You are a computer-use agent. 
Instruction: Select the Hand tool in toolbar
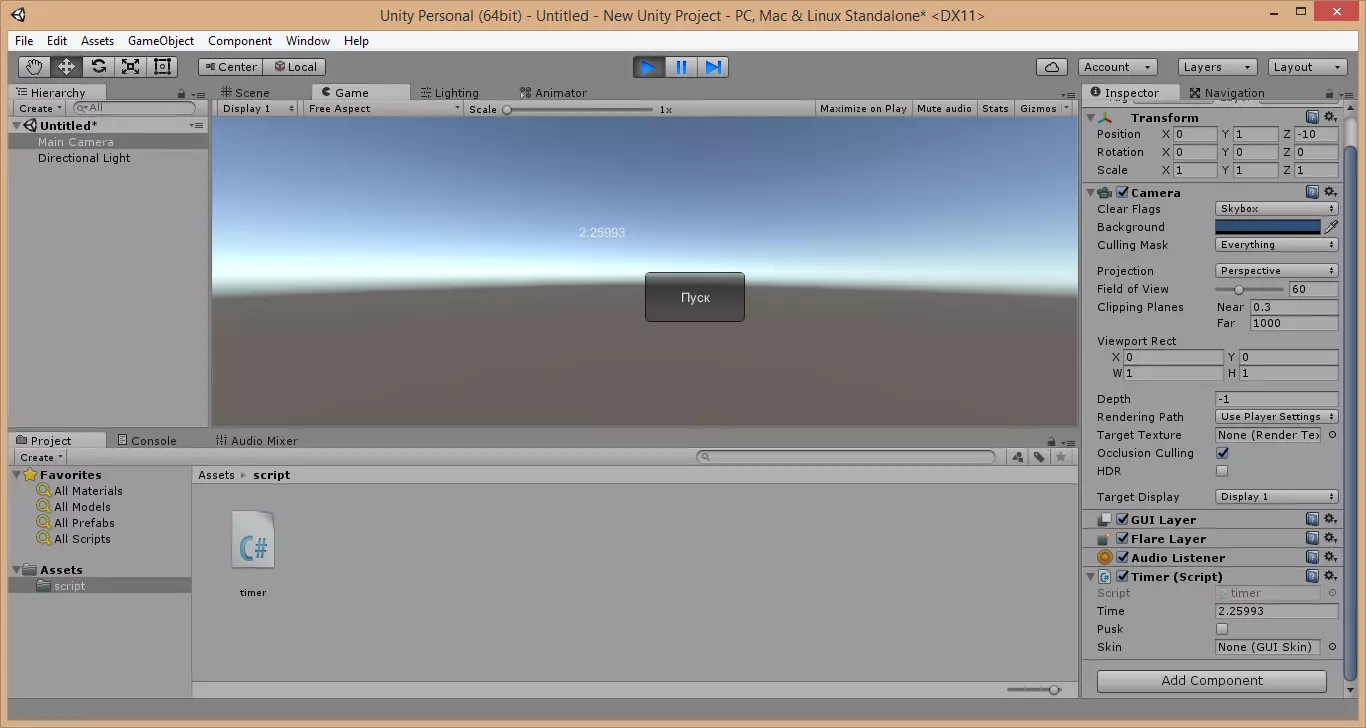[x=34, y=67]
